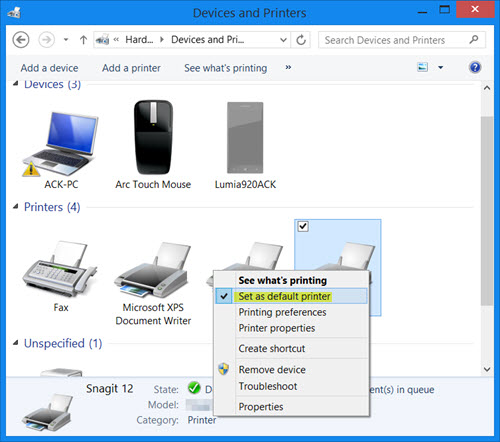Click Add a device in toolbar
Viewport: 500px width, 442px height.
pyautogui.click(x=49, y=68)
